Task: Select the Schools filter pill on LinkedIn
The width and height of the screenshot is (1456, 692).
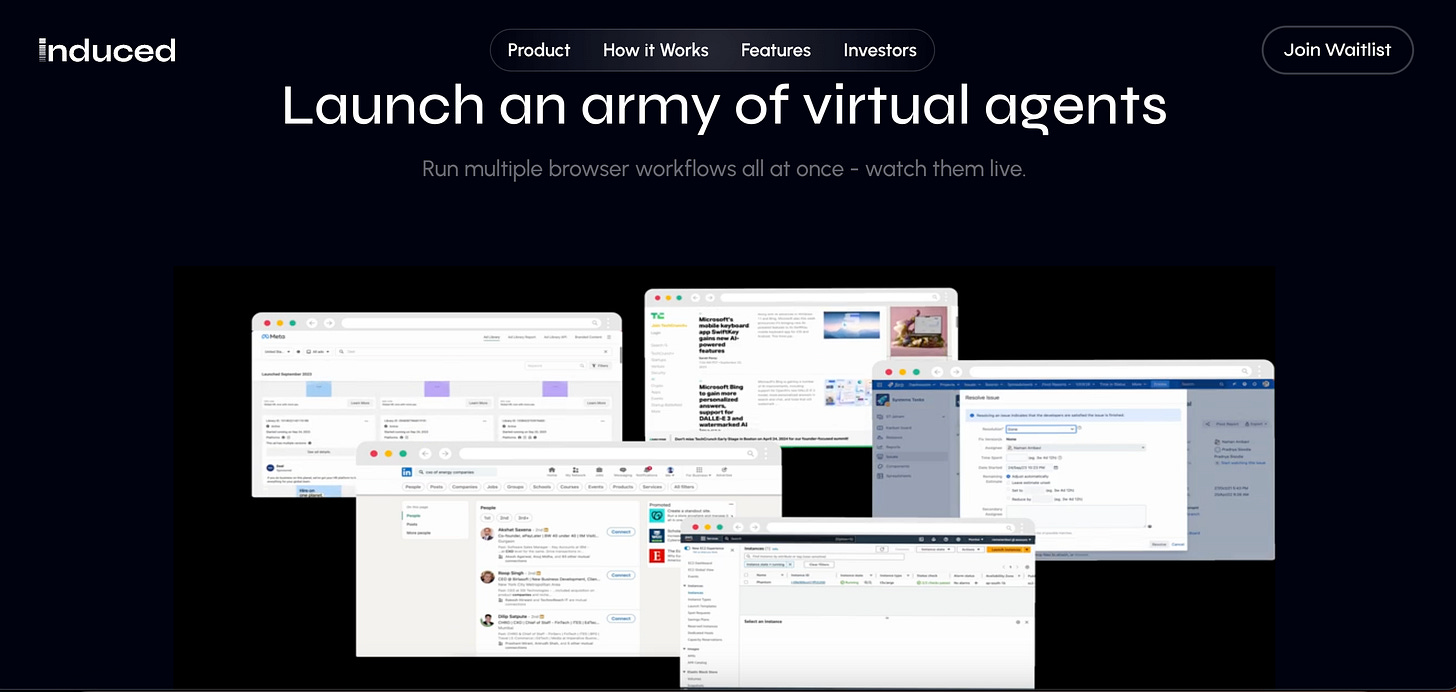Action: click(x=542, y=487)
